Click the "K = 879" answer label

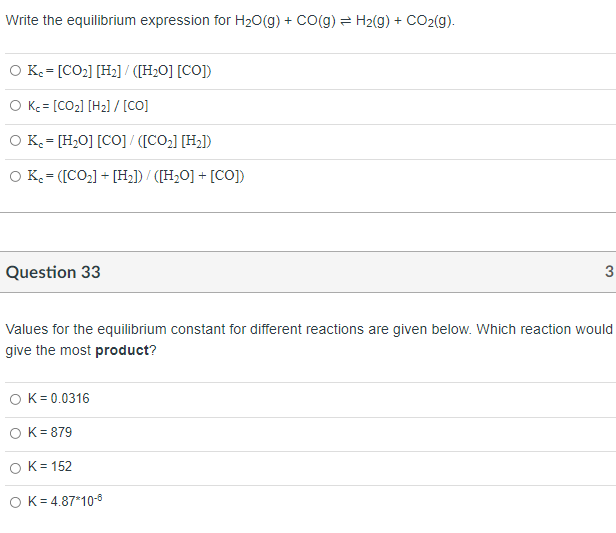pyautogui.click(x=50, y=432)
